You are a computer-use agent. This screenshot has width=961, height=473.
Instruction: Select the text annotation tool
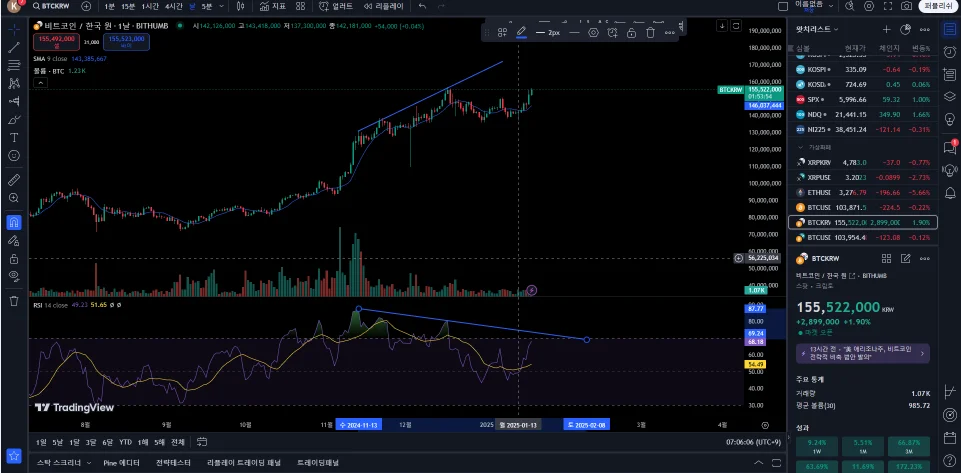(x=14, y=137)
